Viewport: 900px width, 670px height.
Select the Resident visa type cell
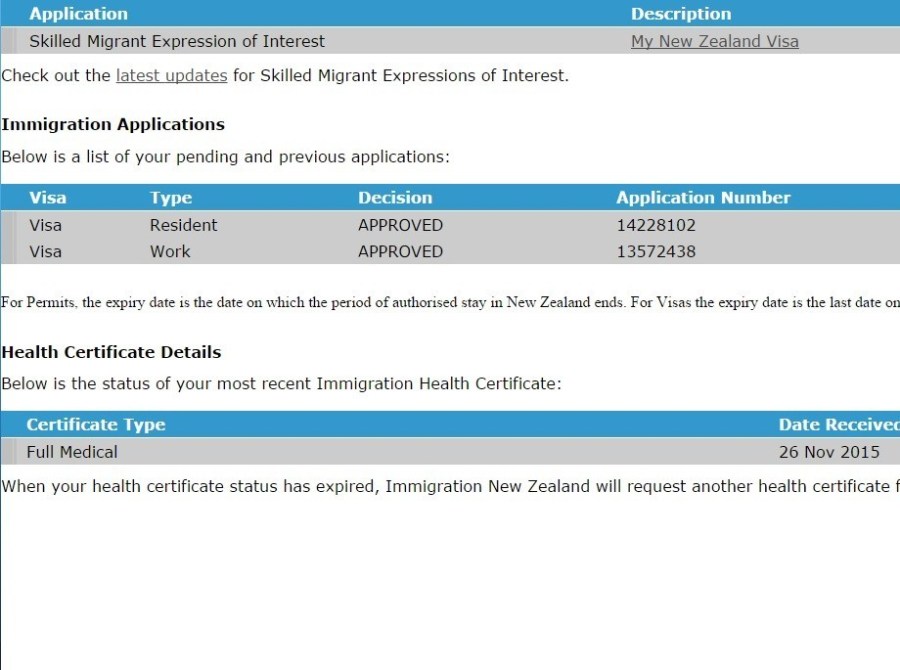[183, 225]
